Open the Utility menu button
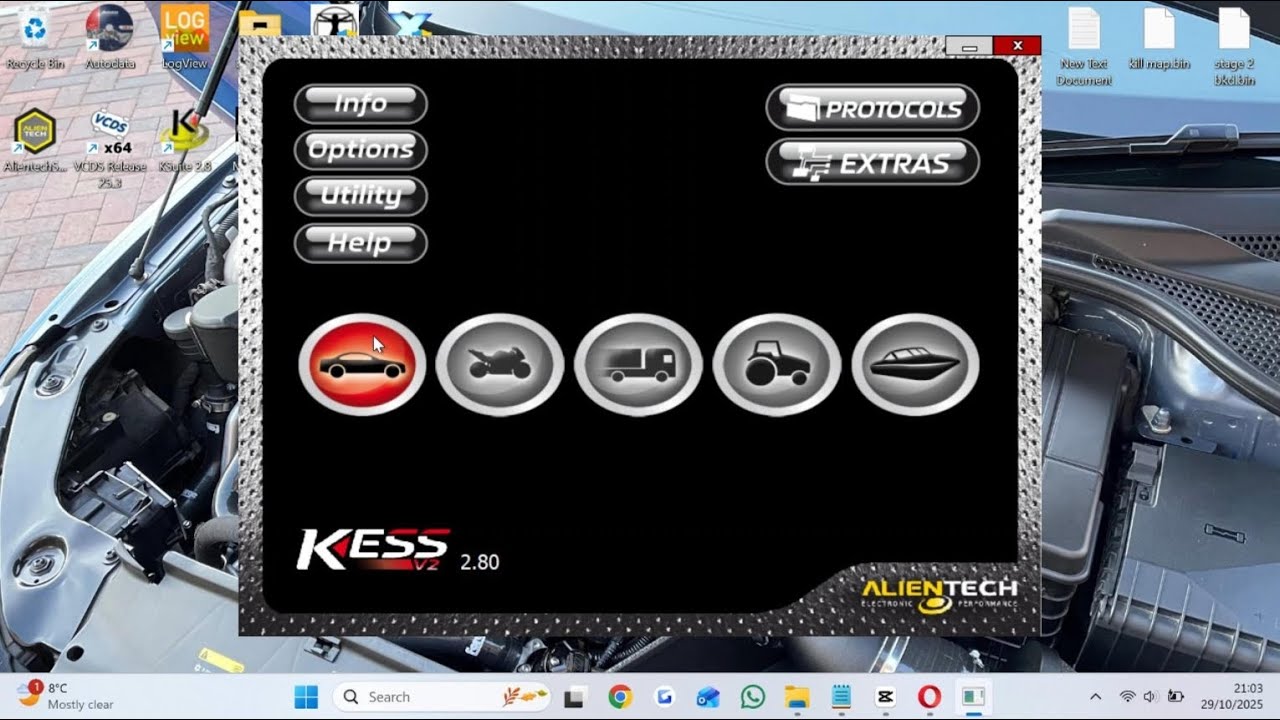This screenshot has width=1280, height=720. click(361, 196)
